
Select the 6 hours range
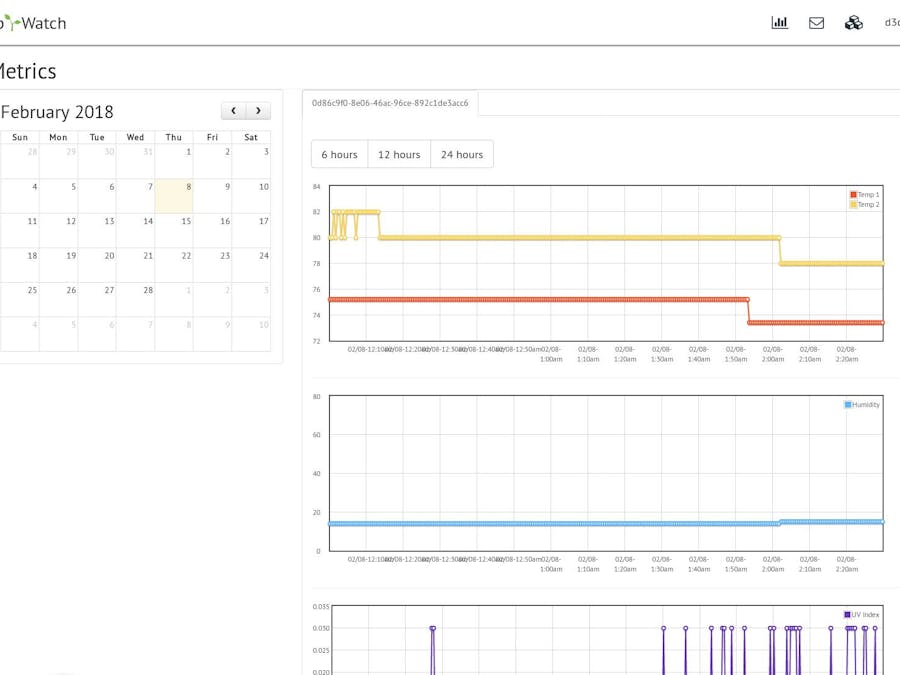339,154
